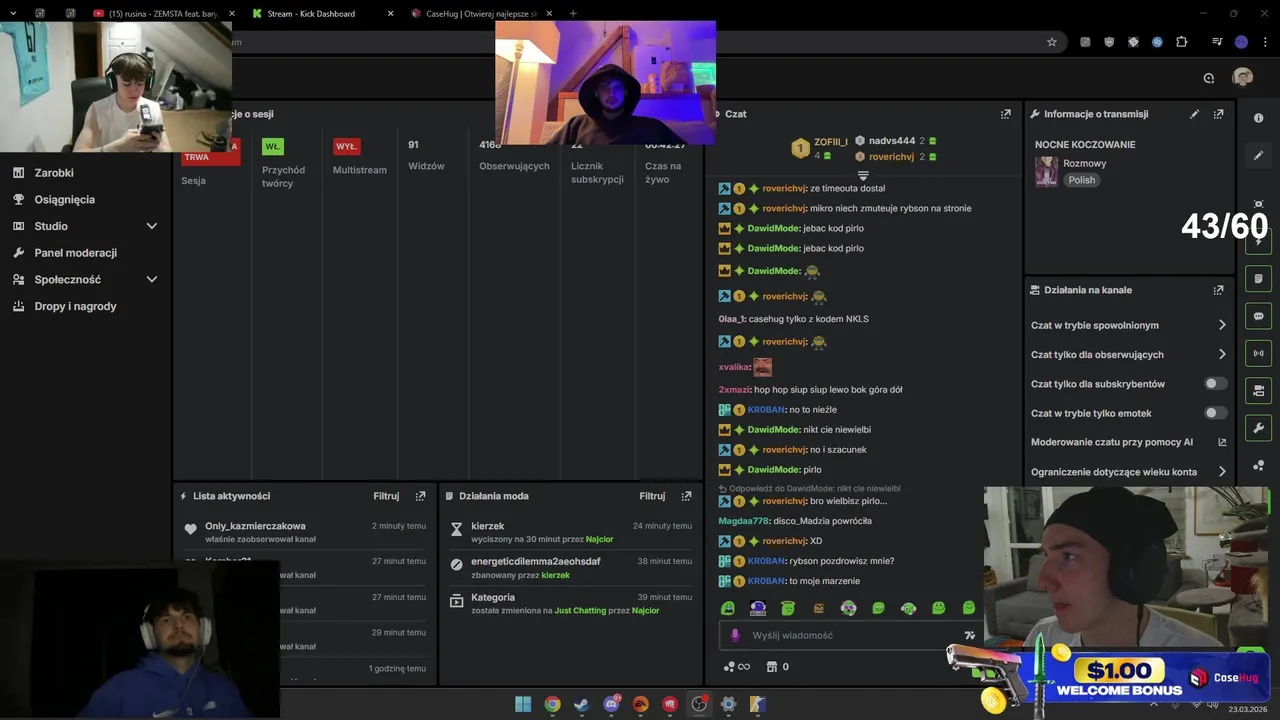Screen dimensions: 1280x720
Task: Click the microphone icon in chat input
Action: point(735,635)
